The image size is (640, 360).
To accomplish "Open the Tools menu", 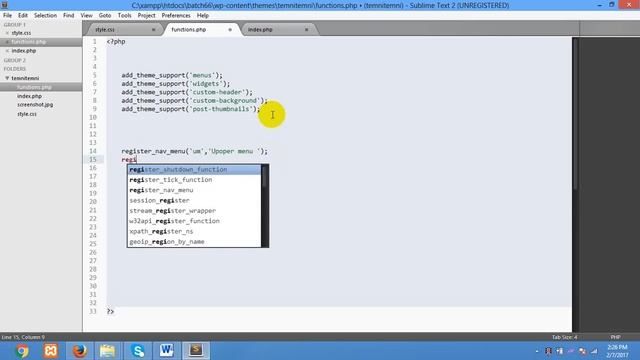I will [x=124, y=16].
